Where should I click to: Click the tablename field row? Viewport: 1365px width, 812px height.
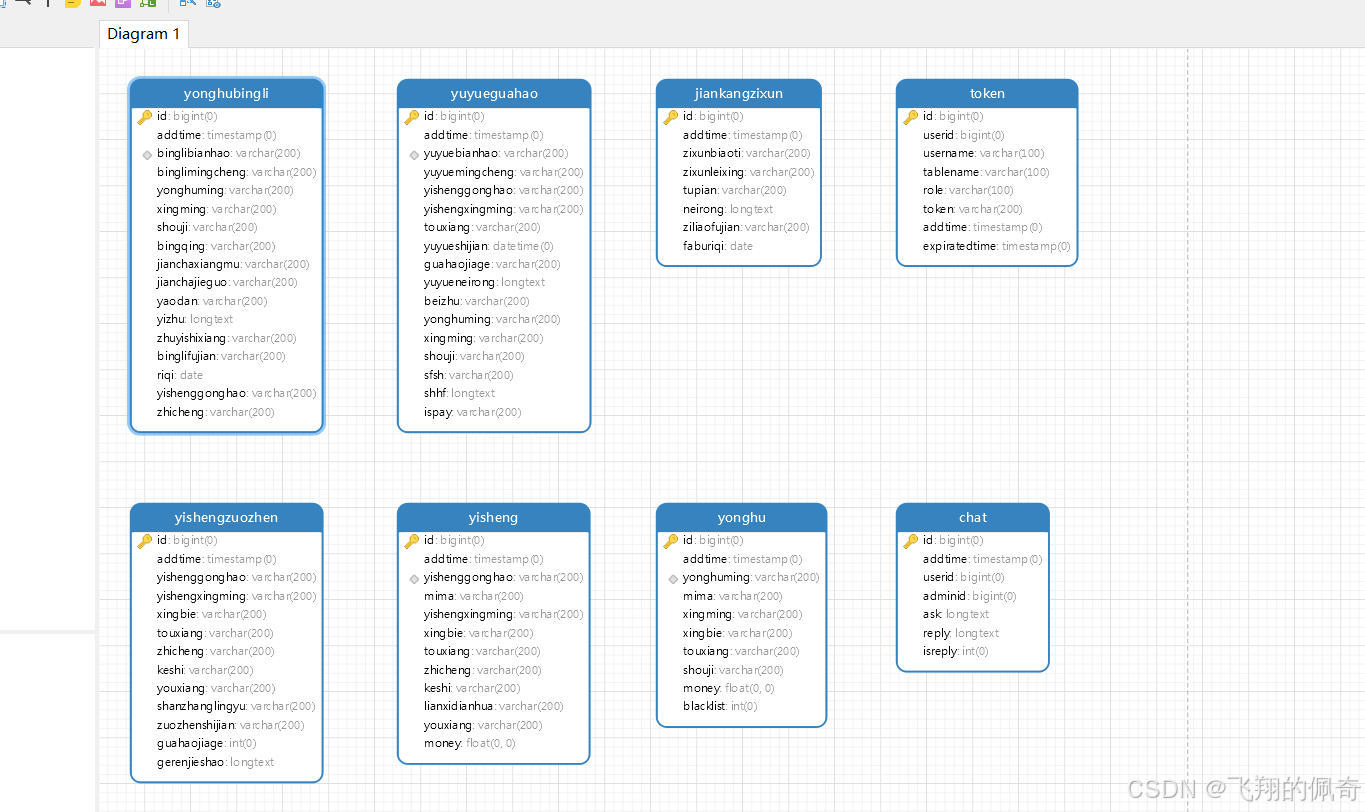pos(986,172)
